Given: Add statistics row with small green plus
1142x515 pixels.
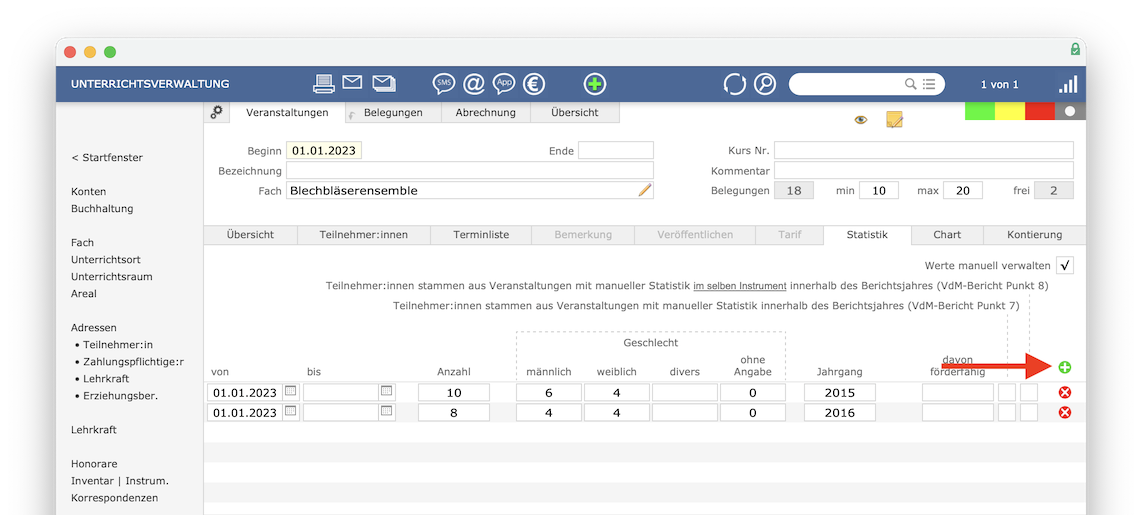Looking at the screenshot, I should (x=1065, y=367).
